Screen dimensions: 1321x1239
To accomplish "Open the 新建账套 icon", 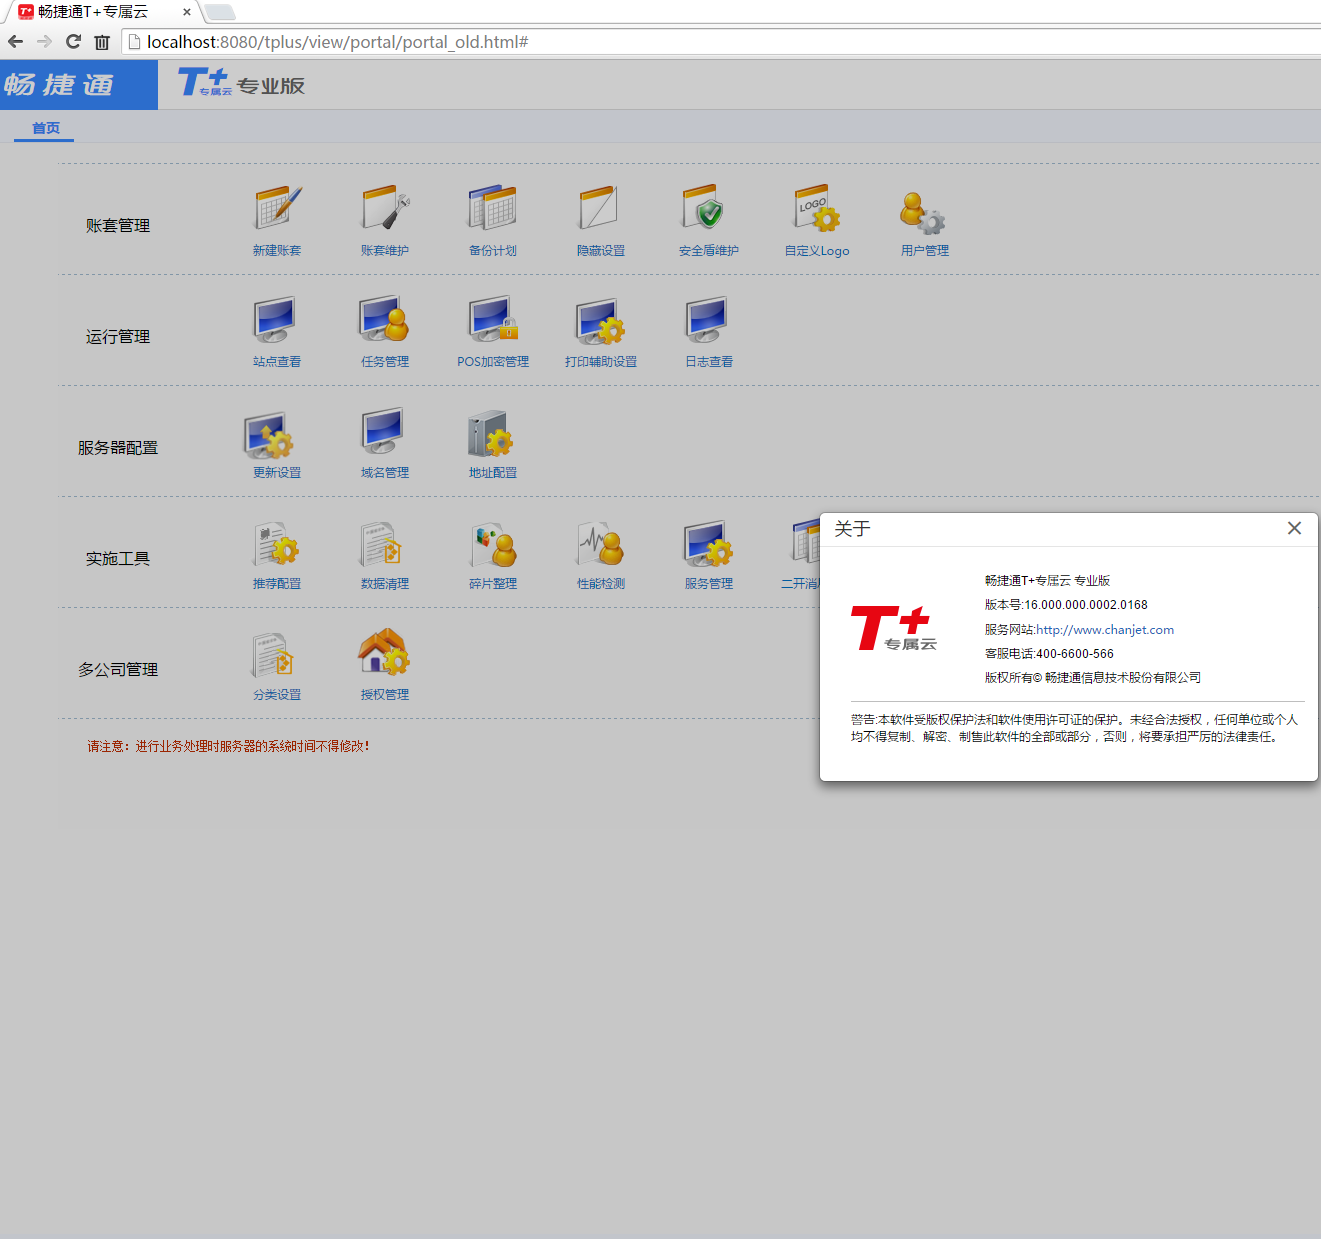I will click(277, 208).
